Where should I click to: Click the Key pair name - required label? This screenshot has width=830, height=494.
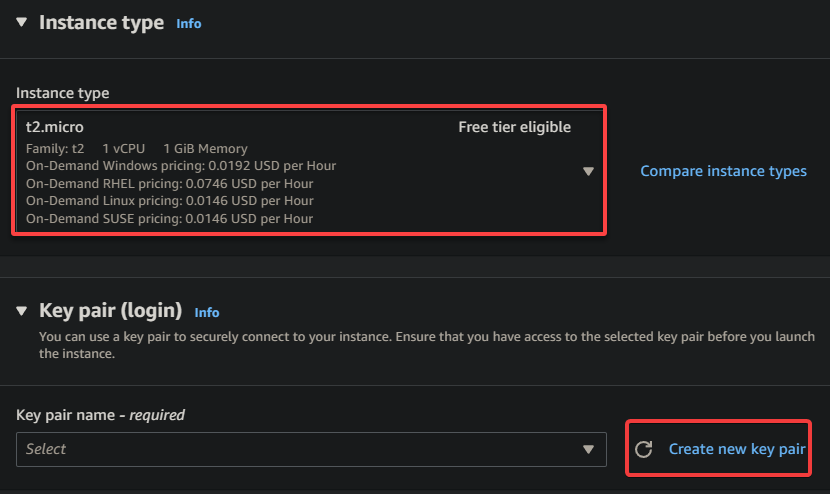100,415
